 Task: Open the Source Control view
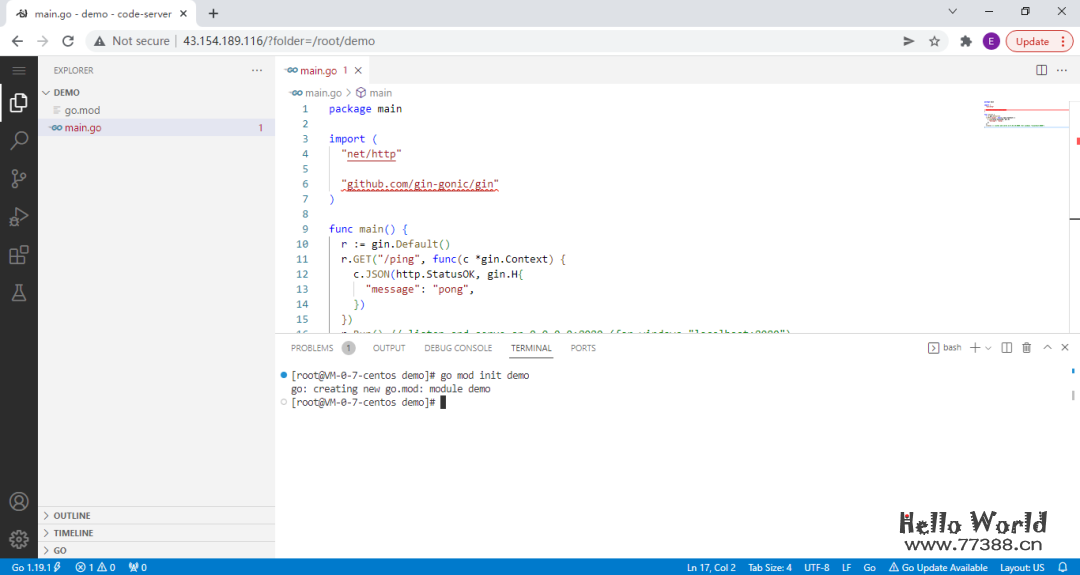pos(19,179)
